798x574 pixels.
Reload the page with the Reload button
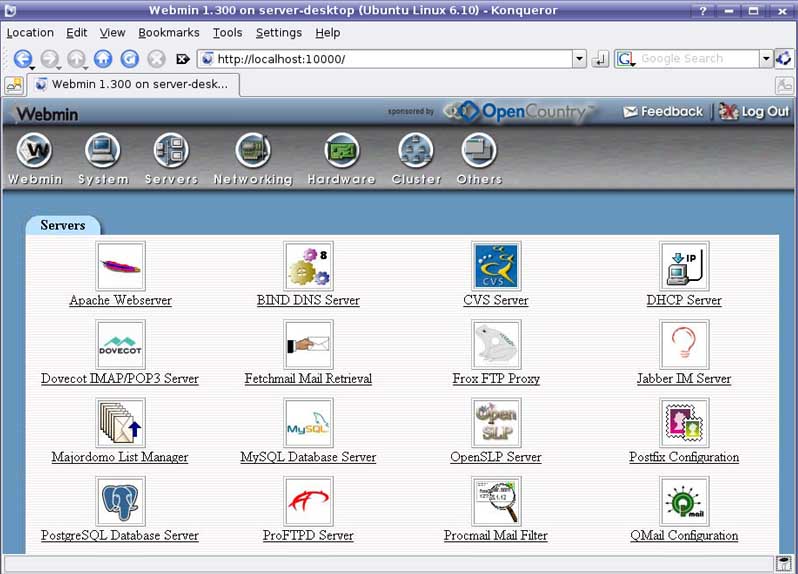pyautogui.click(x=130, y=59)
